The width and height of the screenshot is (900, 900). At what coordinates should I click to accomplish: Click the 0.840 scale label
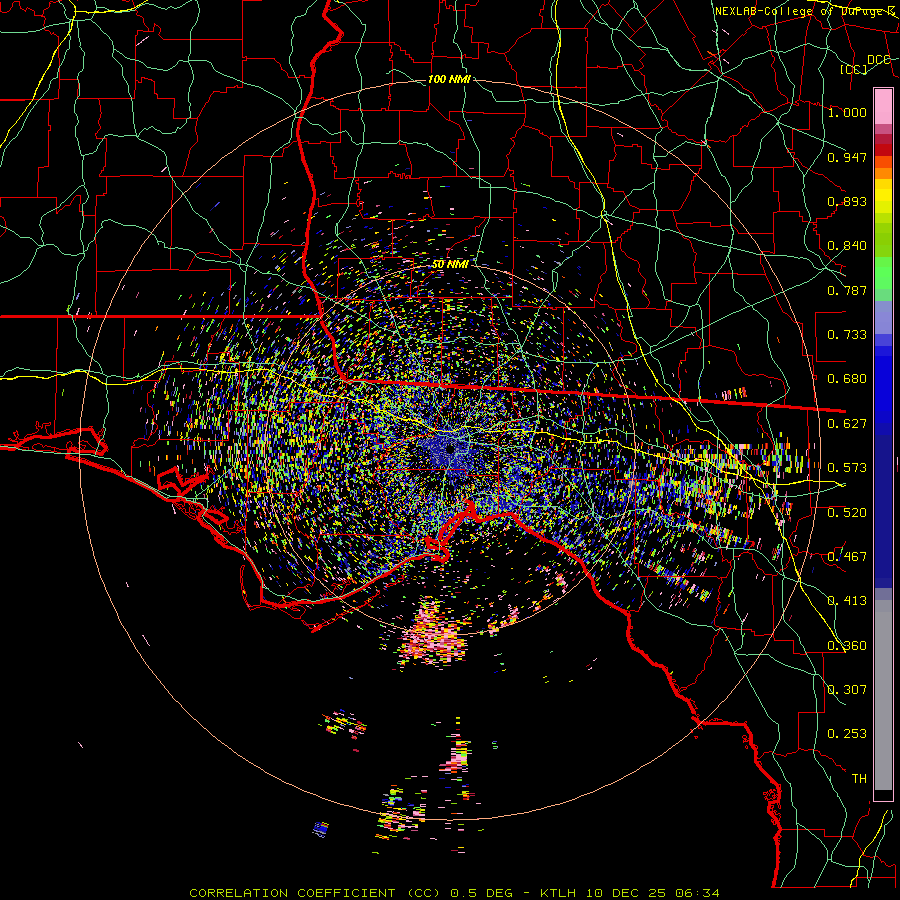(847, 246)
